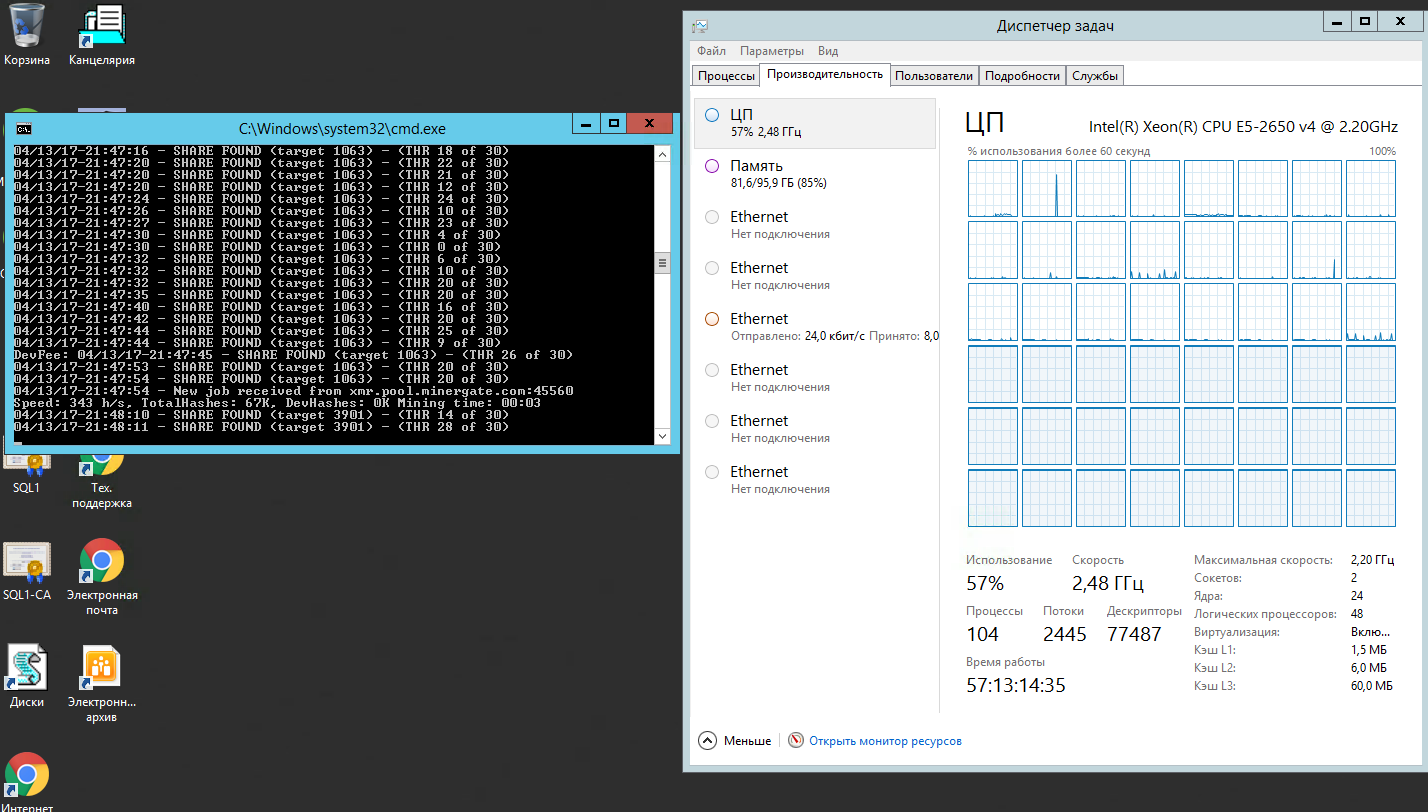Viewport: 1428px width, 812px height.
Task: Click the Intel(R) Xeon(R) CPU E5-2650 v4 label
Action: point(1243,126)
